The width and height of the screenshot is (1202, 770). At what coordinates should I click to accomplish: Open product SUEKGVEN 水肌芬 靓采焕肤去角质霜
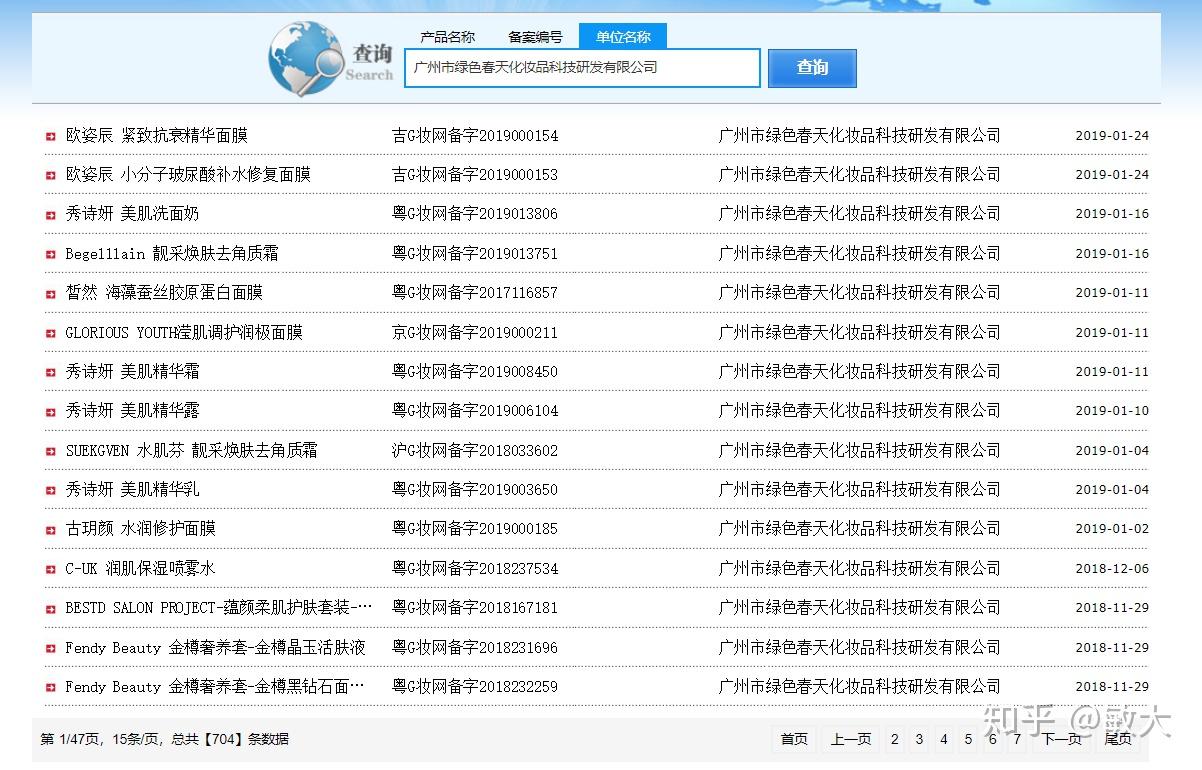[x=192, y=450]
